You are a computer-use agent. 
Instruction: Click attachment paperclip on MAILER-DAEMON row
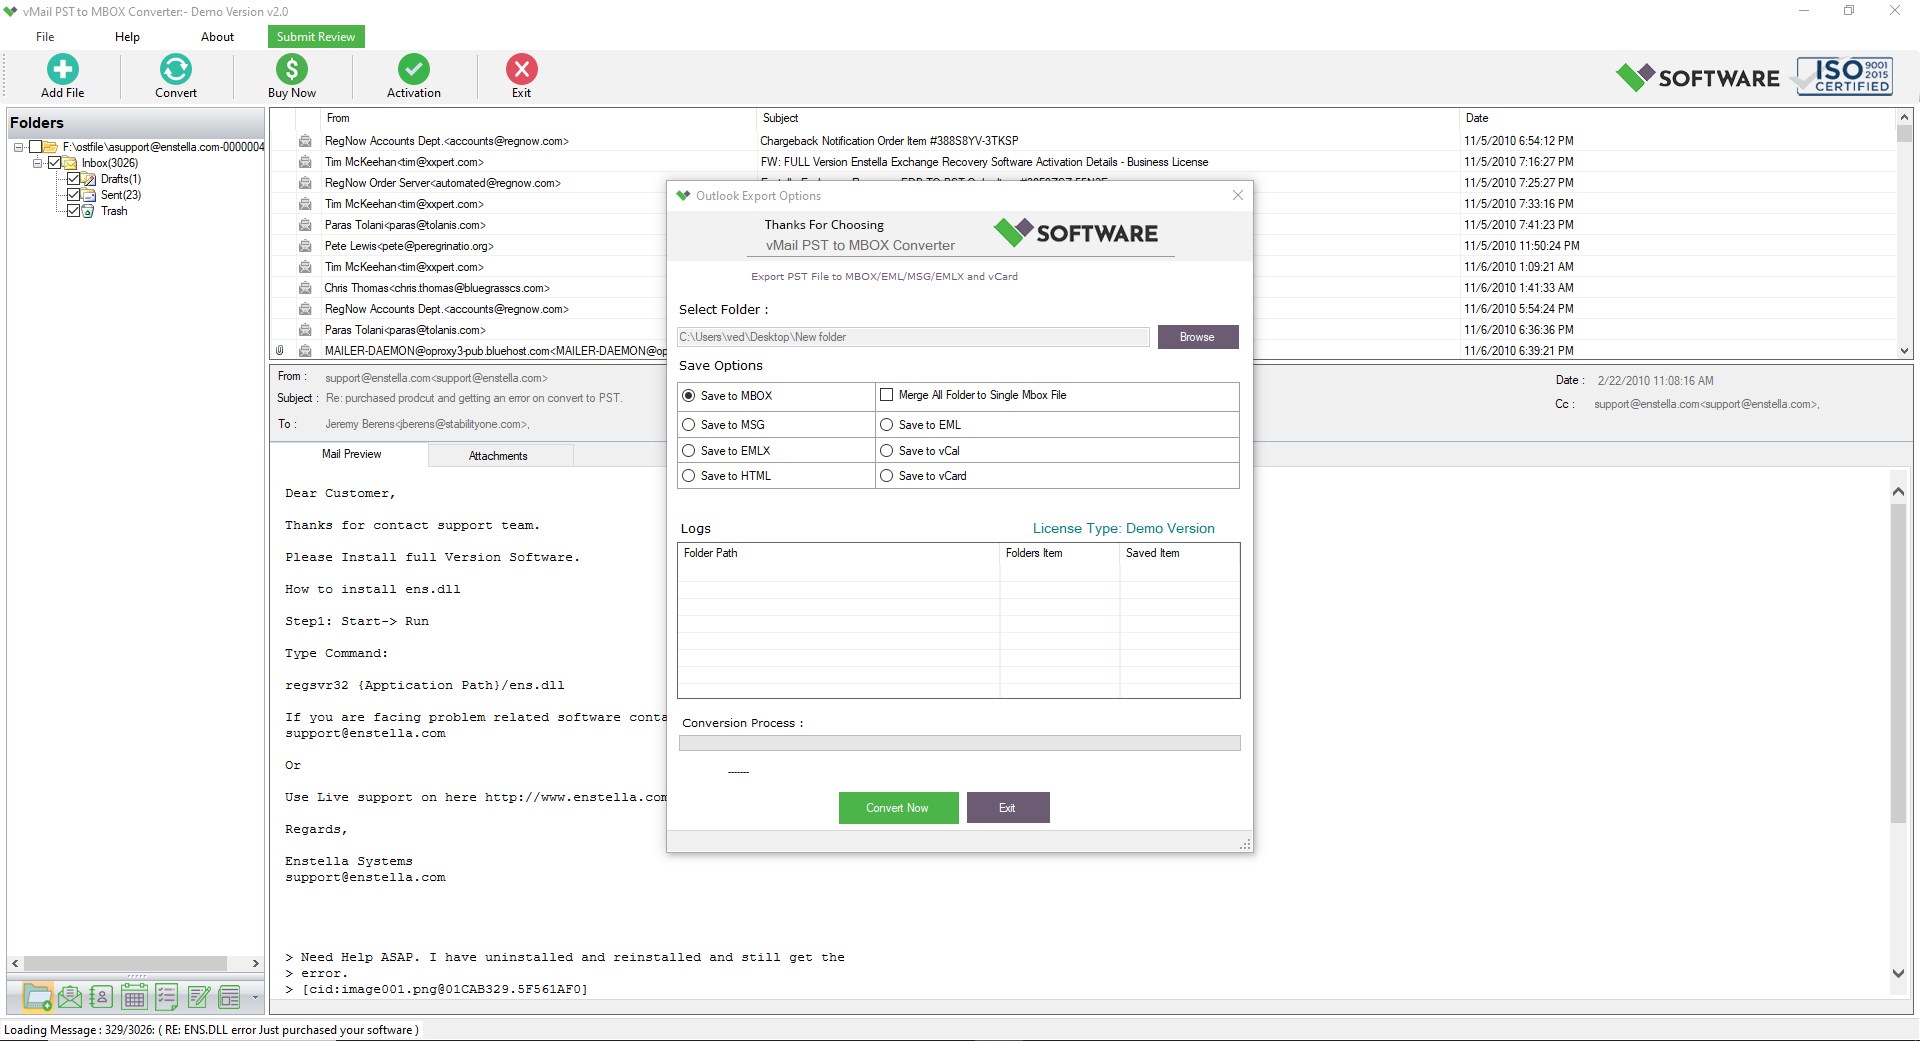(x=280, y=351)
